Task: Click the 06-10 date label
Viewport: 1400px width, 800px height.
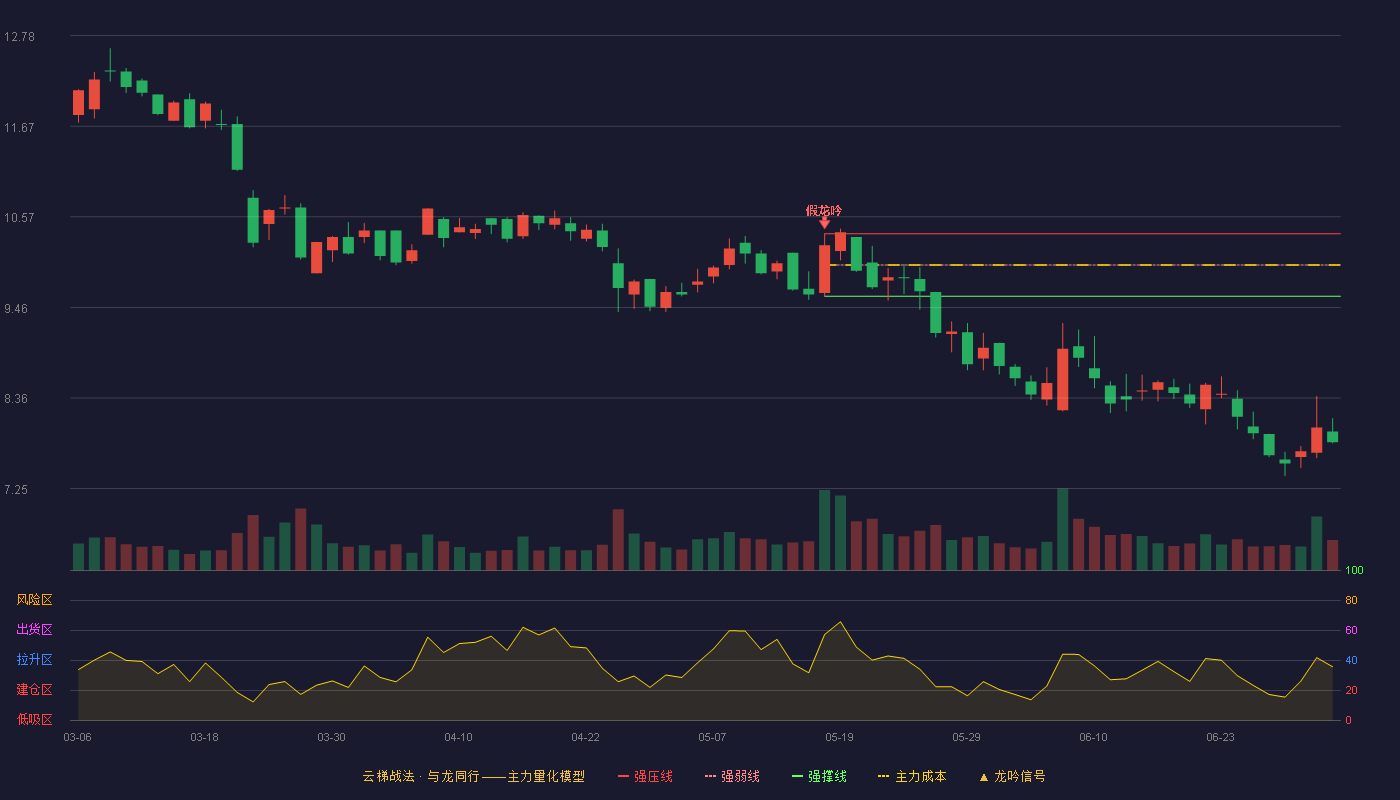Action: tap(1093, 737)
